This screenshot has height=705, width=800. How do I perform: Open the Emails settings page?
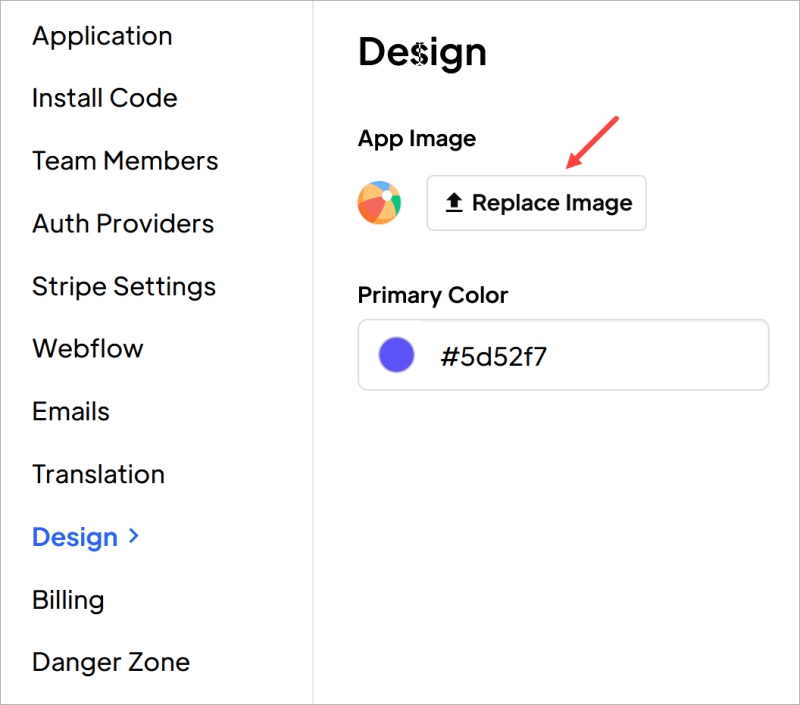tap(70, 411)
